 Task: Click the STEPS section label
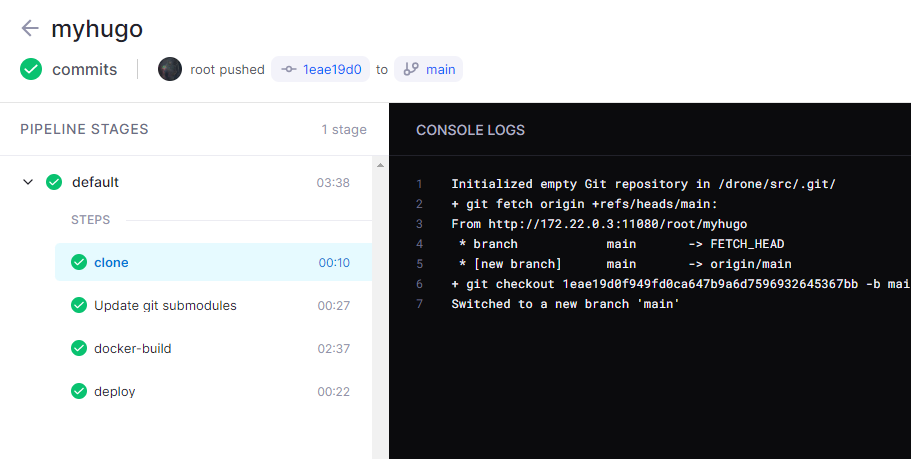91,220
